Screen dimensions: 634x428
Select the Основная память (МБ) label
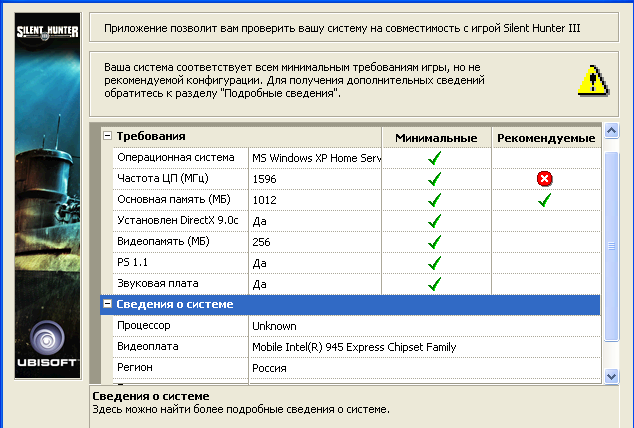(x=174, y=199)
